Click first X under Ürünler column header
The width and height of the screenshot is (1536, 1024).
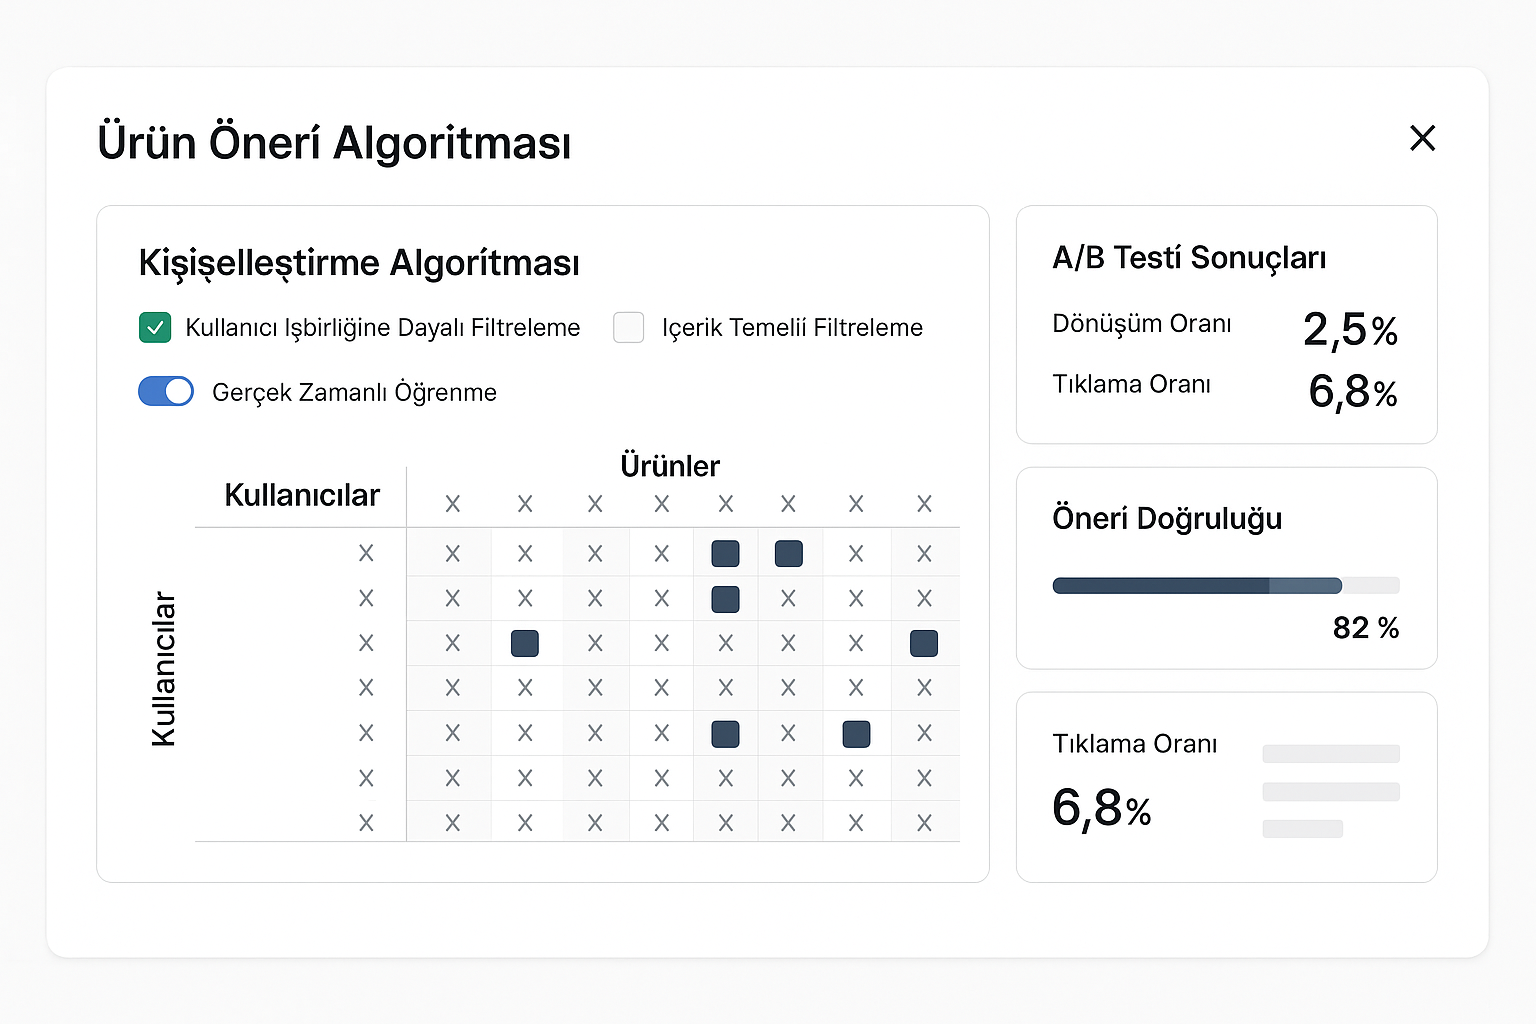[x=453, y=504]
